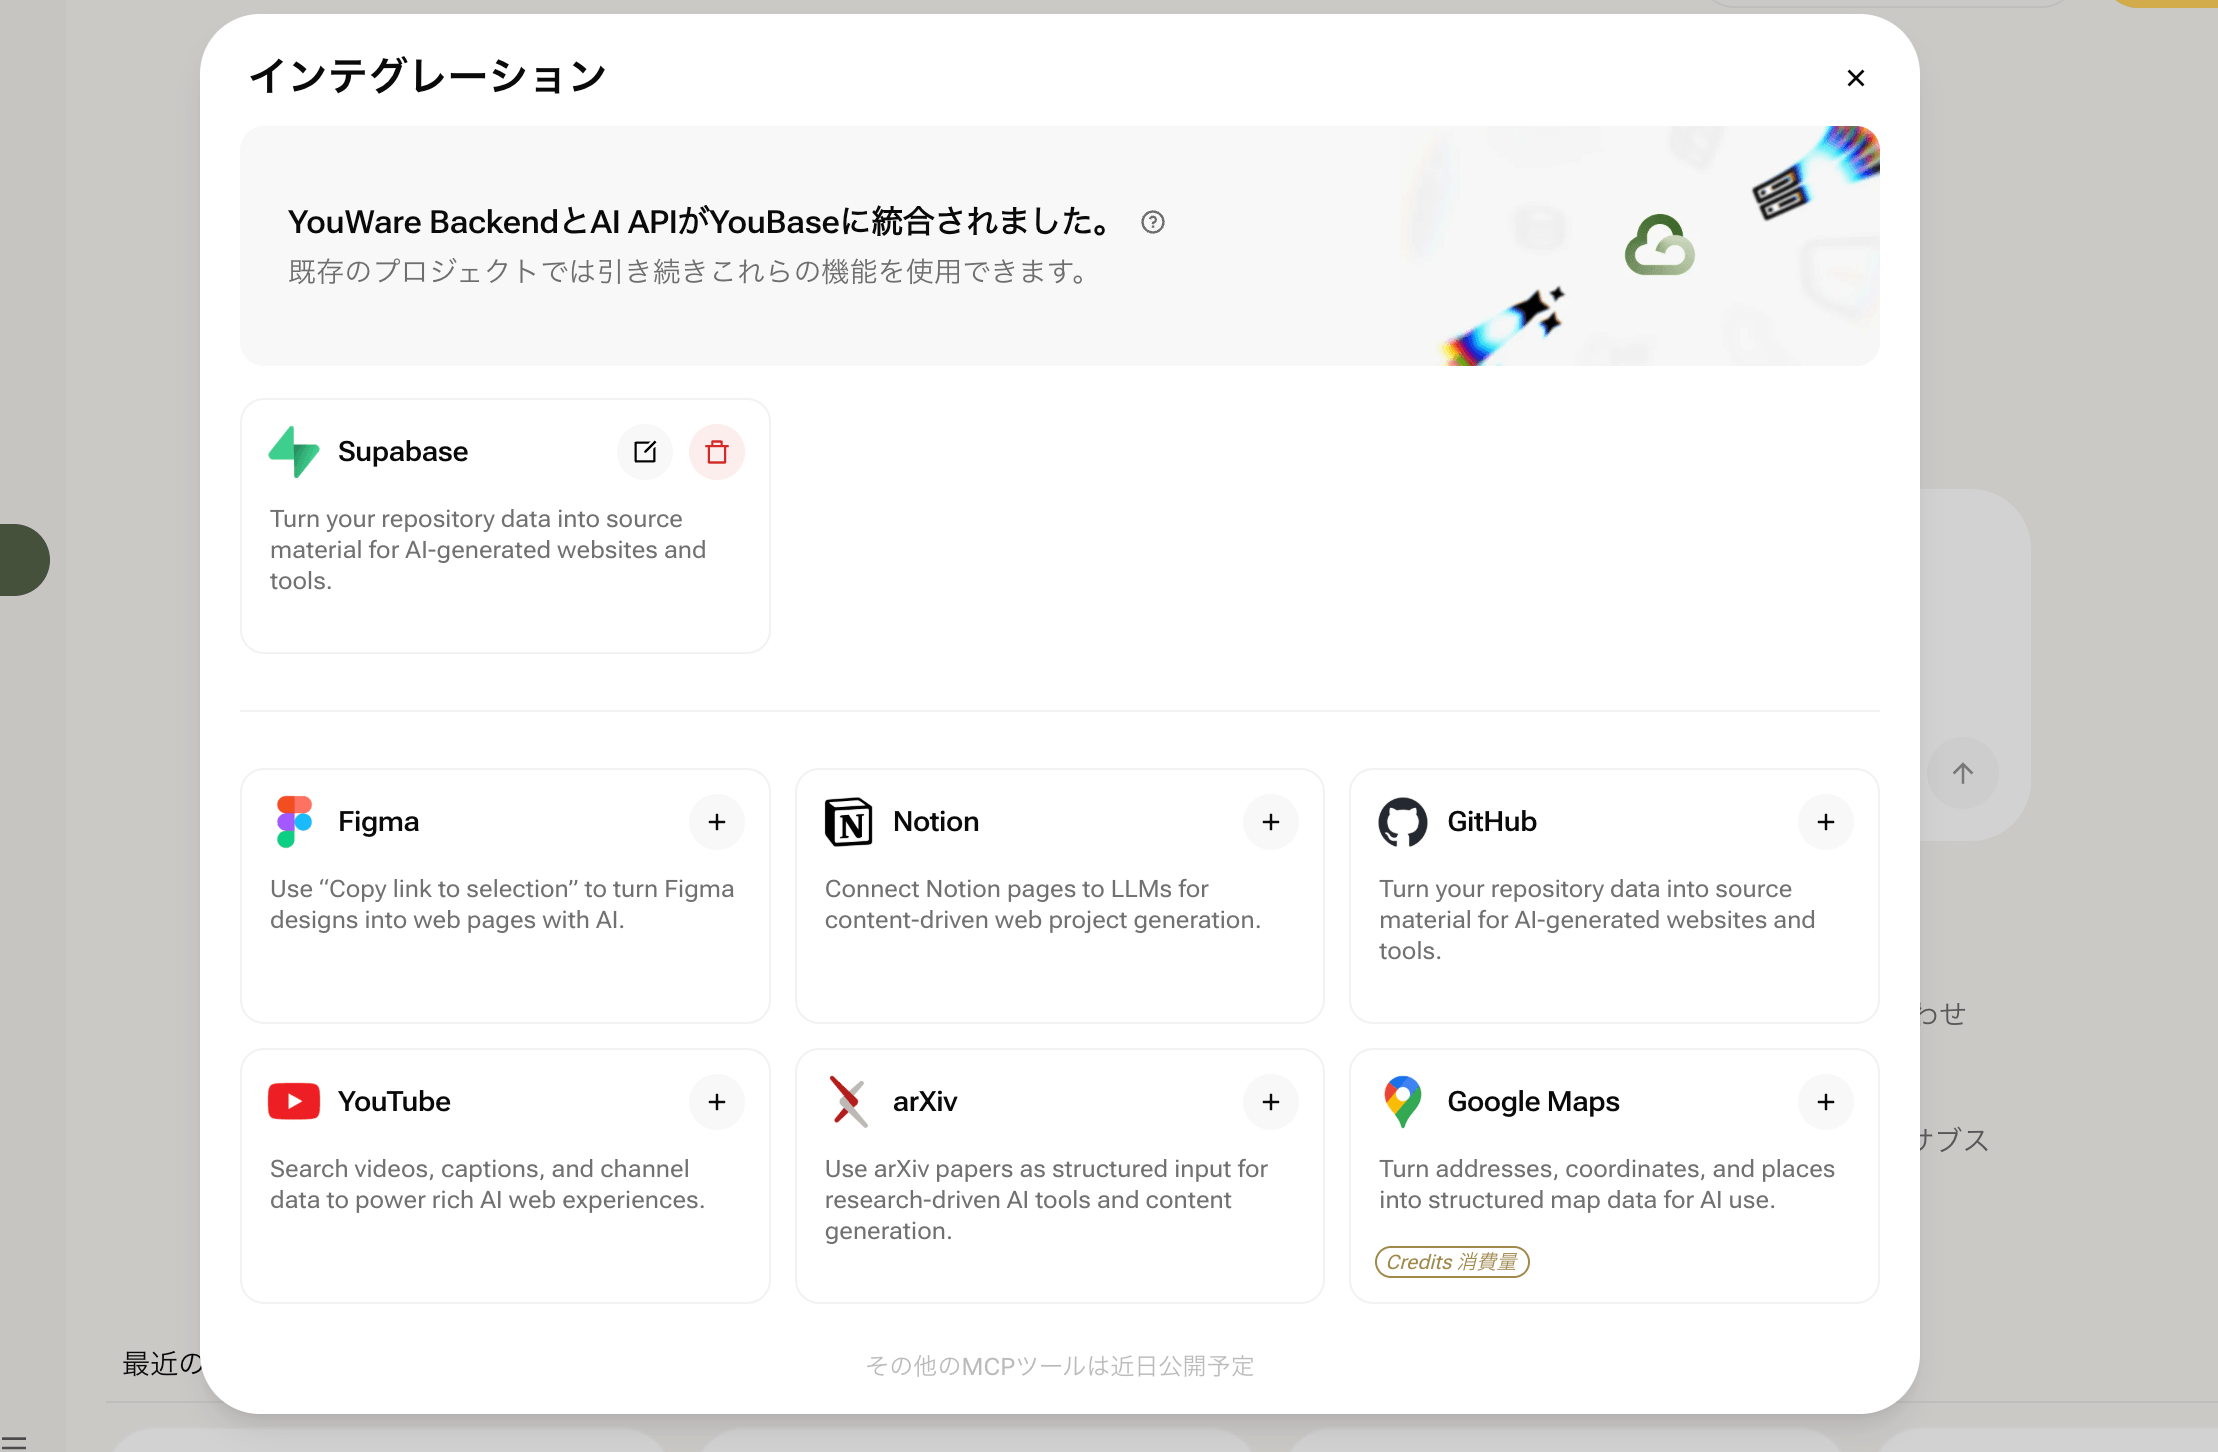Select the GitHub logo icon
Viewport: 2218px width, 1452px height.
tap(1404, 821)
